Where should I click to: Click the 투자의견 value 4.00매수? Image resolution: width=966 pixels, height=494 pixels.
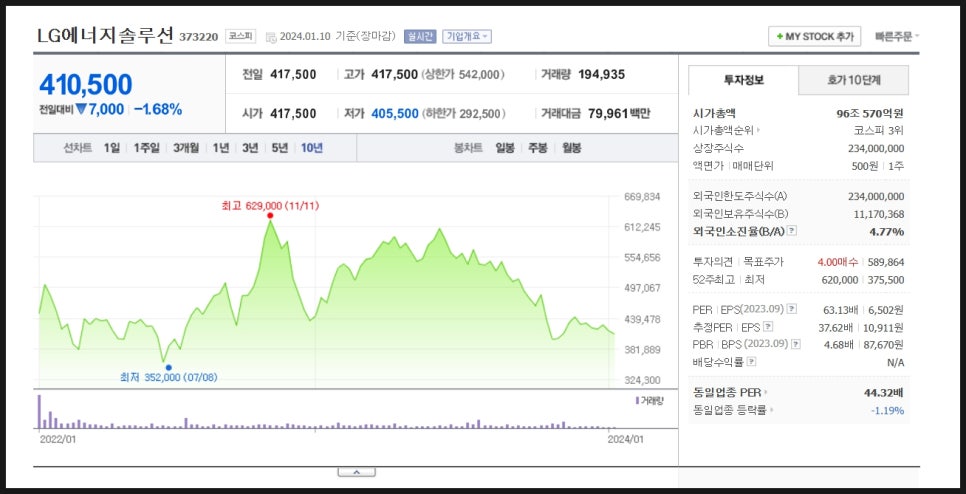tap(837, 262)
